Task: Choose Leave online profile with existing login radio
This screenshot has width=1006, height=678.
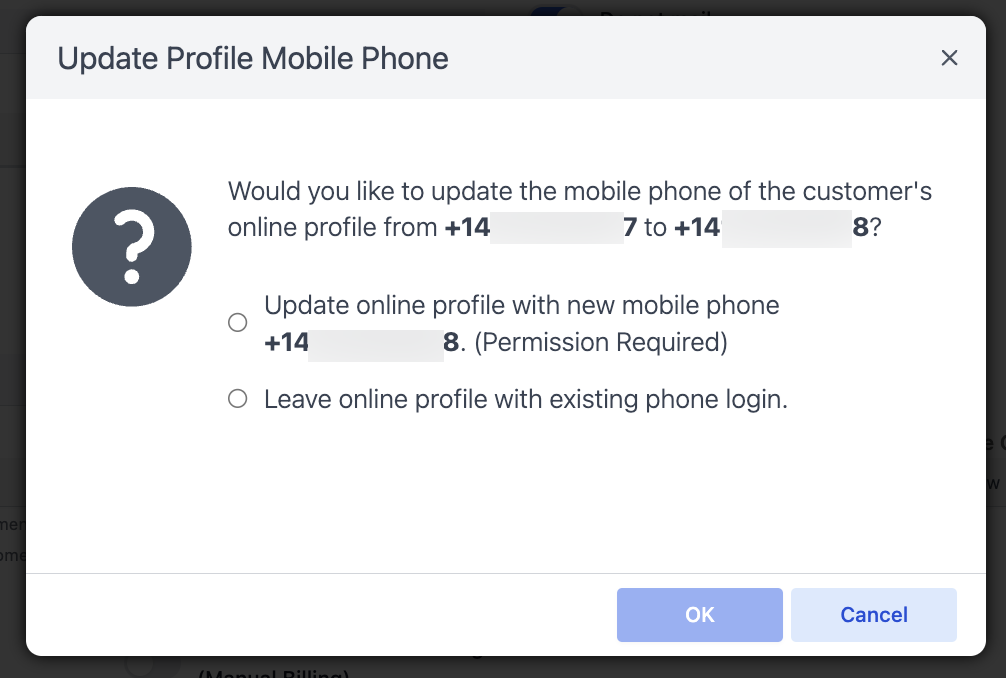Action: pos(237,398)
